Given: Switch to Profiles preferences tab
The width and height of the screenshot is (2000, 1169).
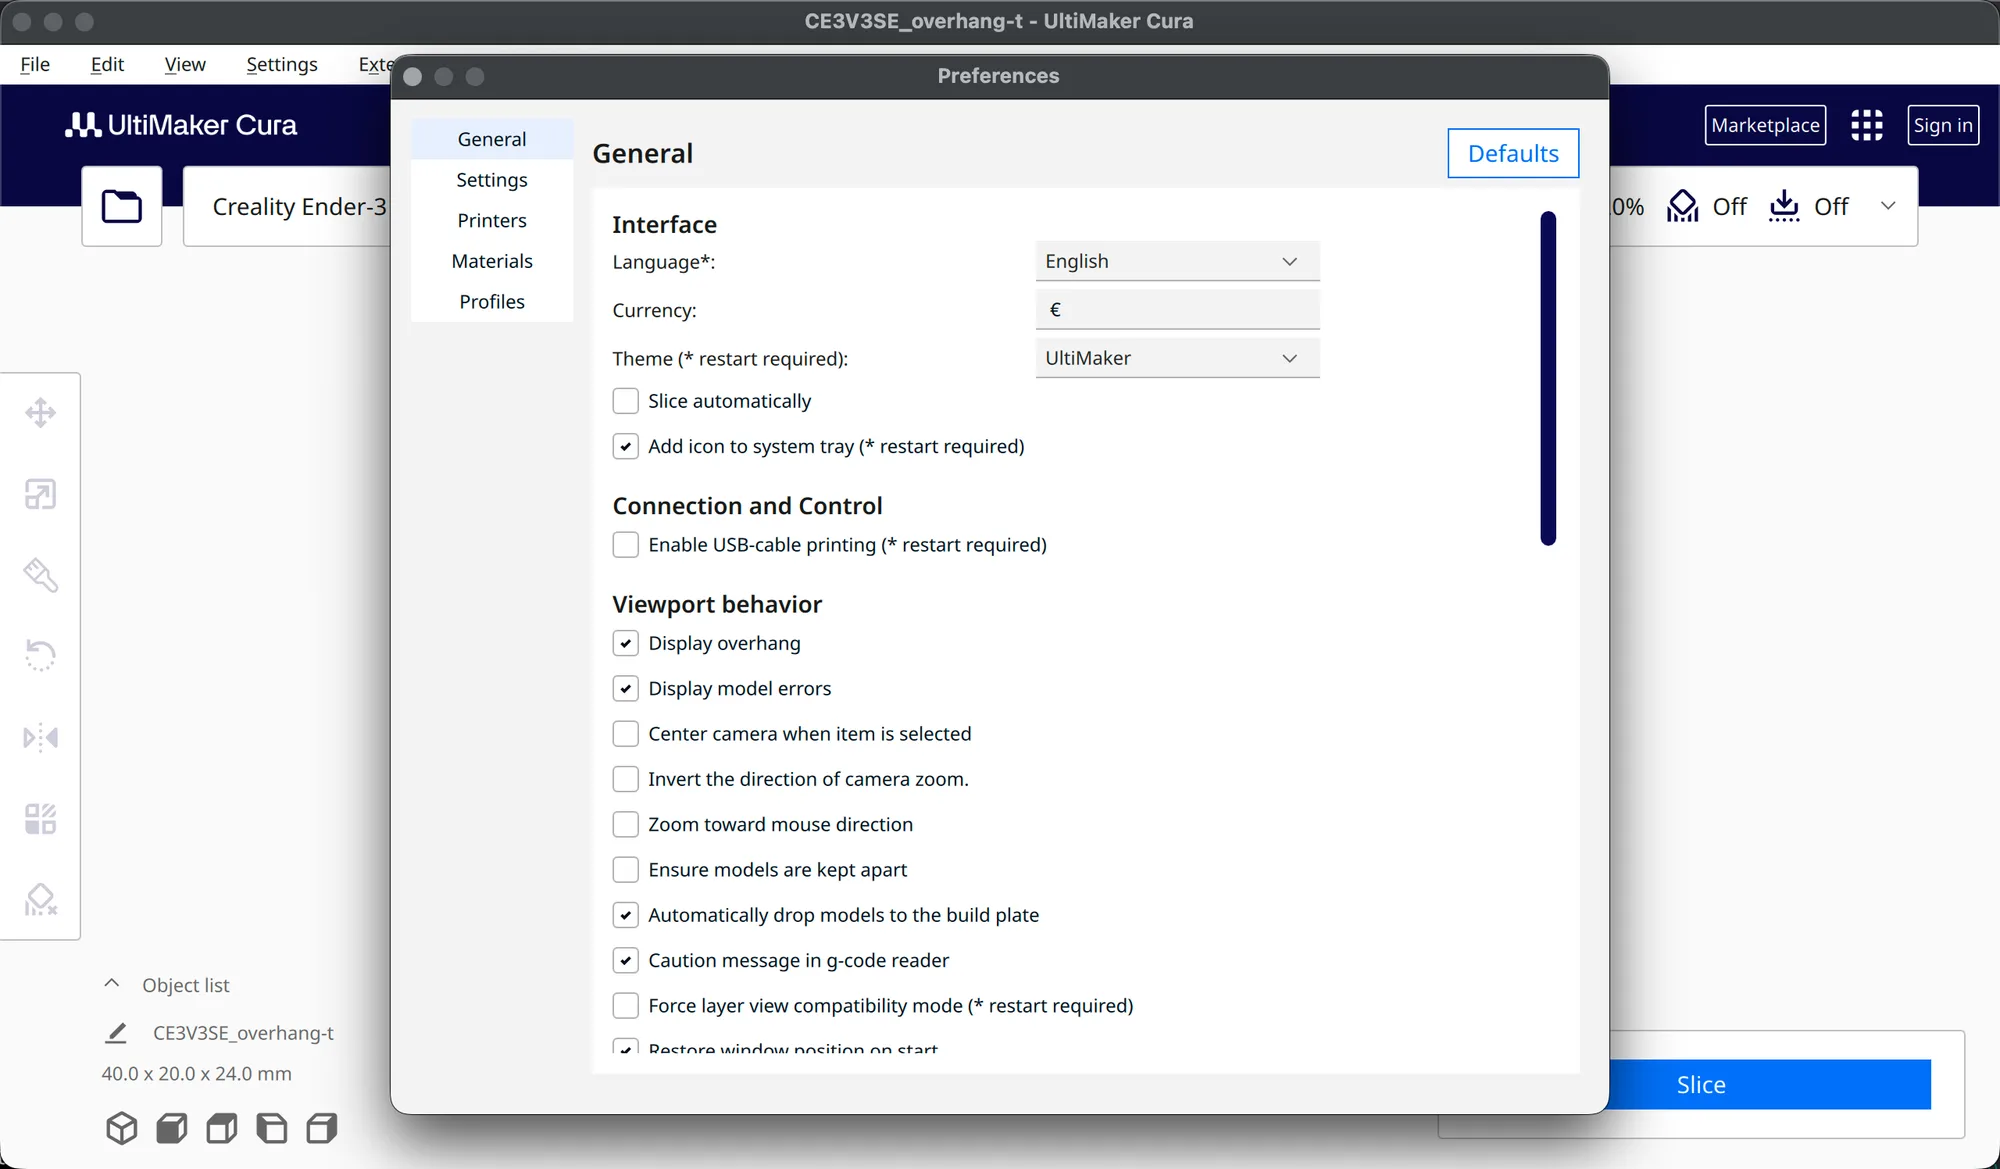Looking at the screenshot, I should point(492,302).
